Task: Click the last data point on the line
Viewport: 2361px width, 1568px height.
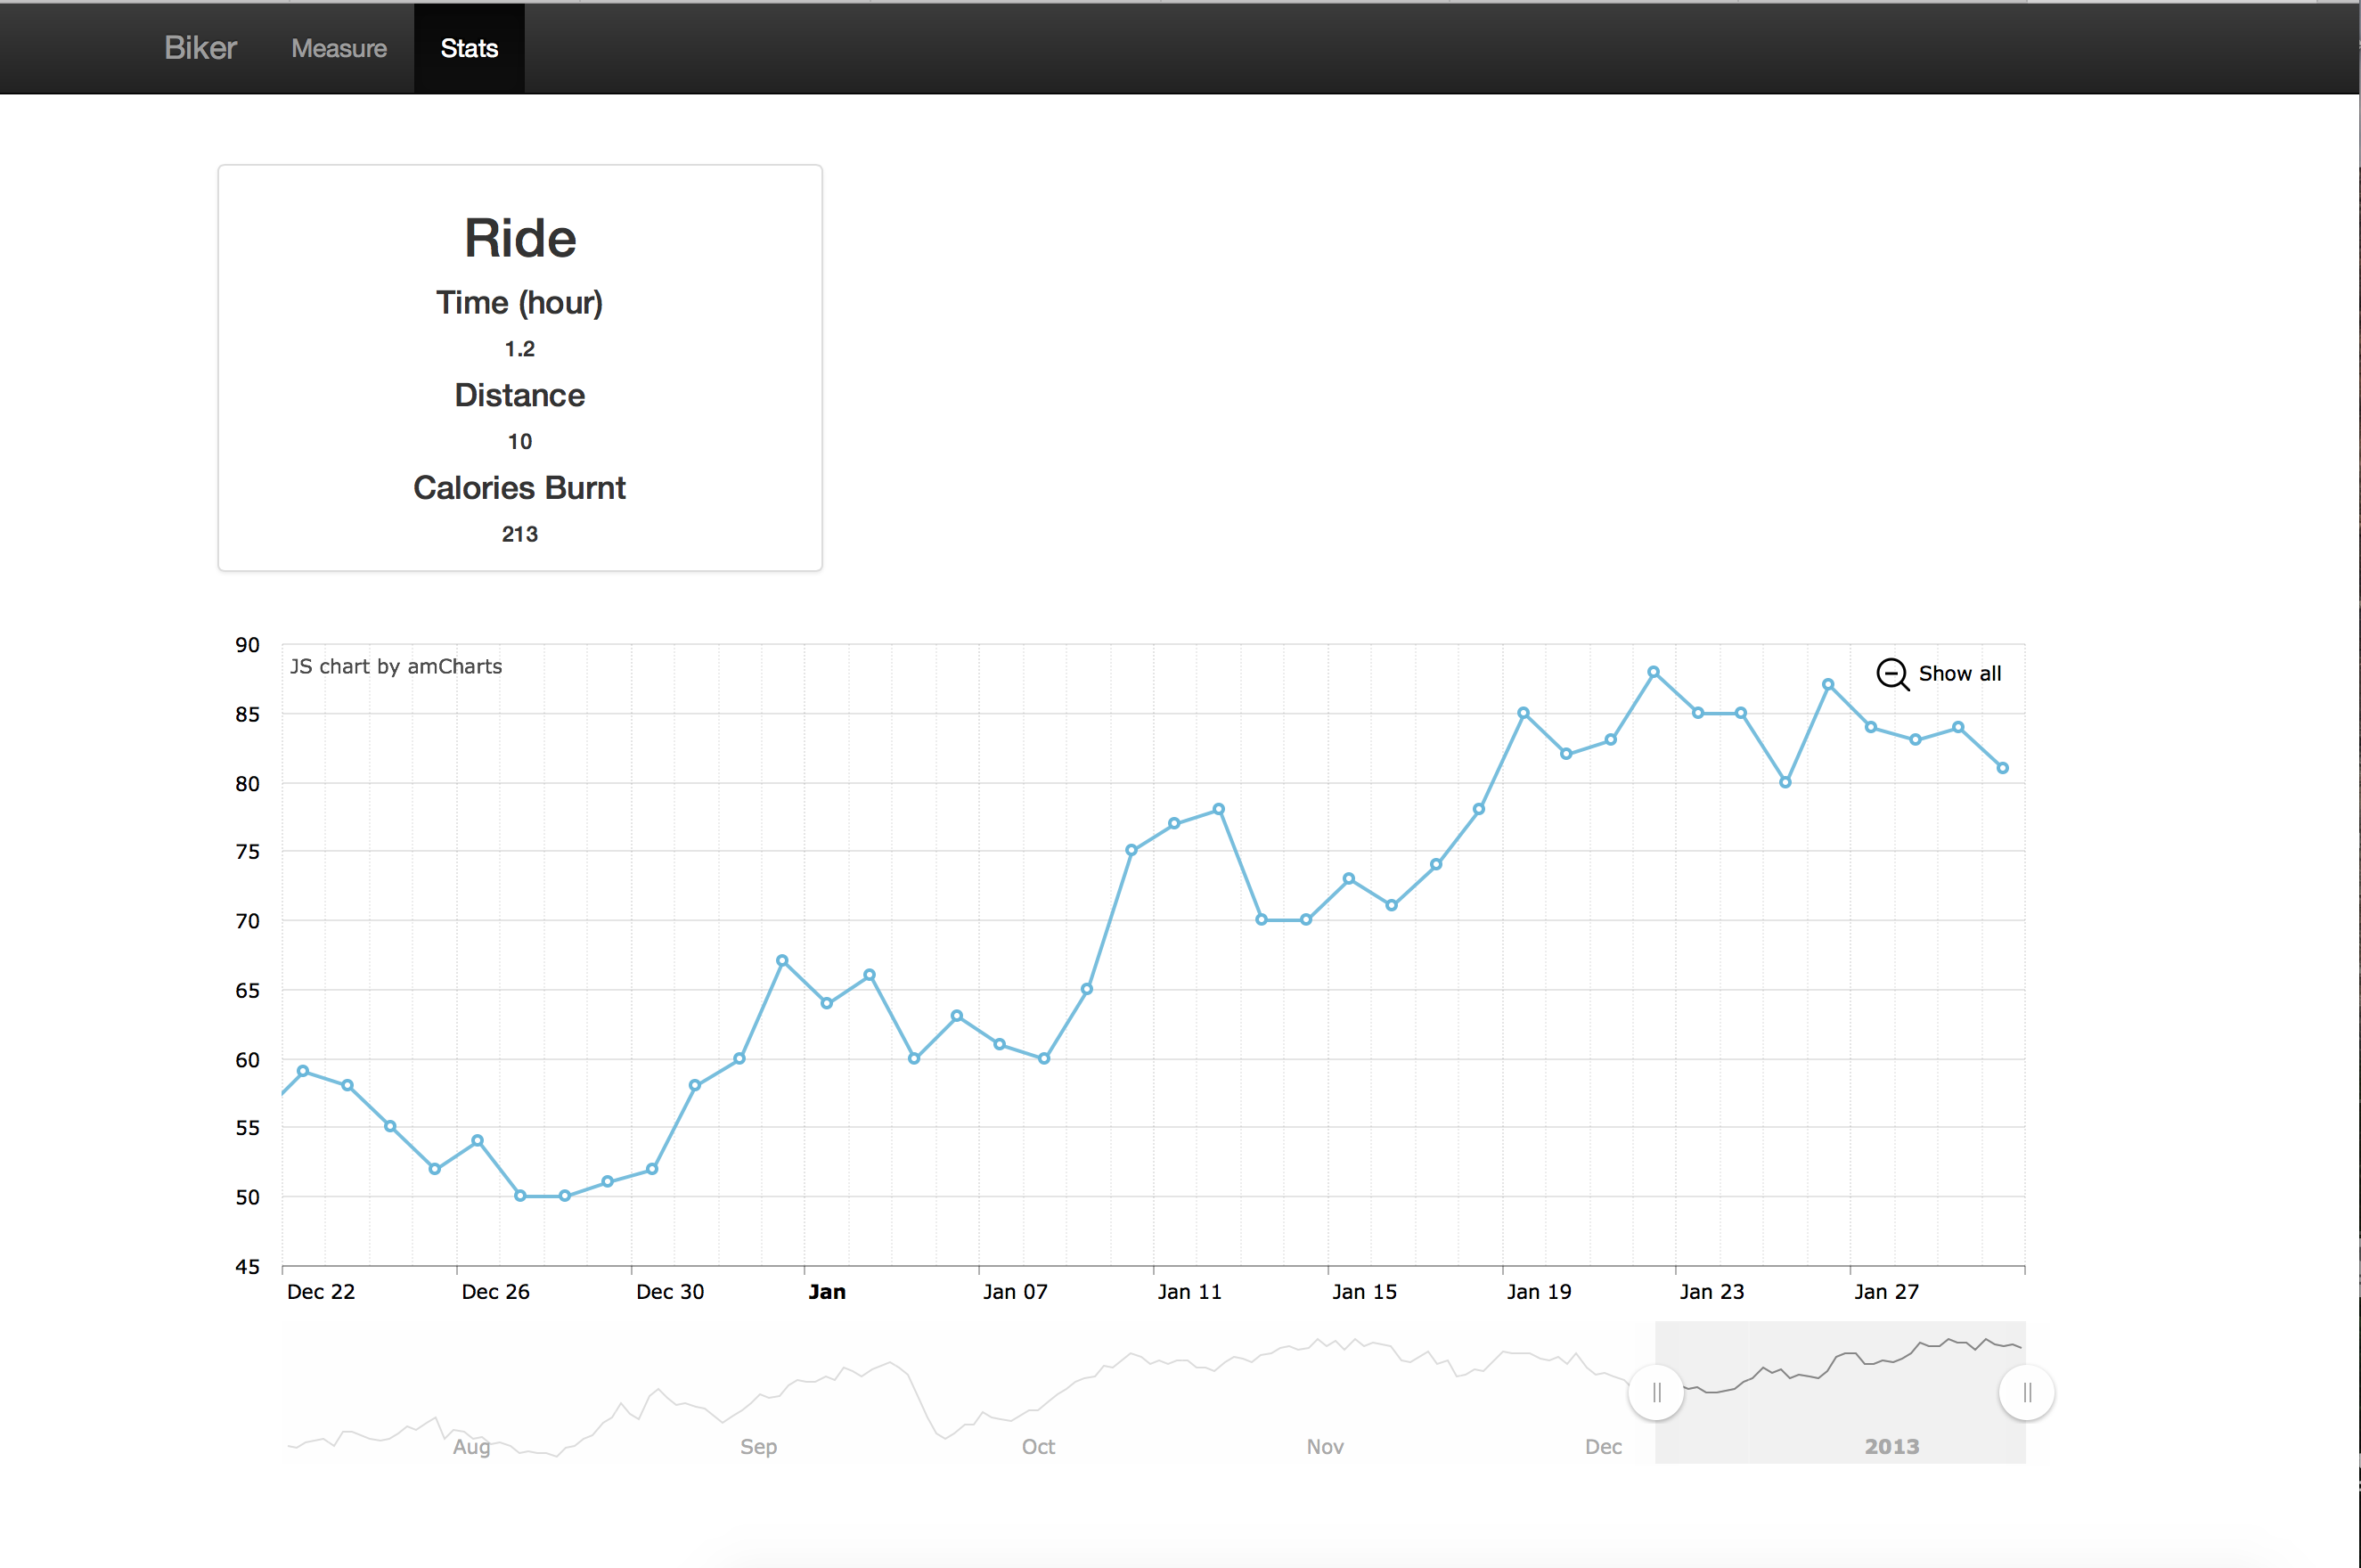Action: [2002, 768]
